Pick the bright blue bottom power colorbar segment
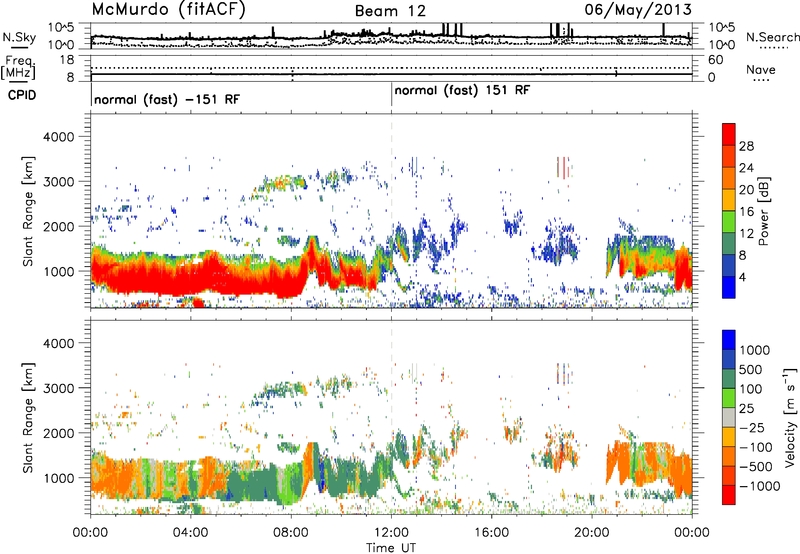Screen dimensions: 800x554 729,287
